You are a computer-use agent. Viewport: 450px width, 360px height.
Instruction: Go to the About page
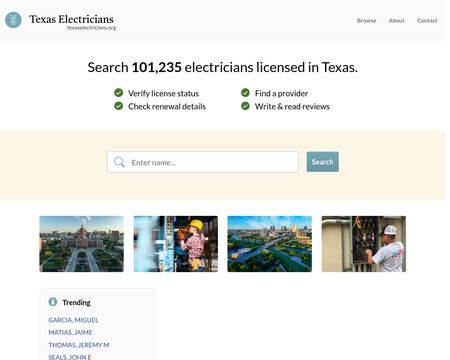[397, 21]
